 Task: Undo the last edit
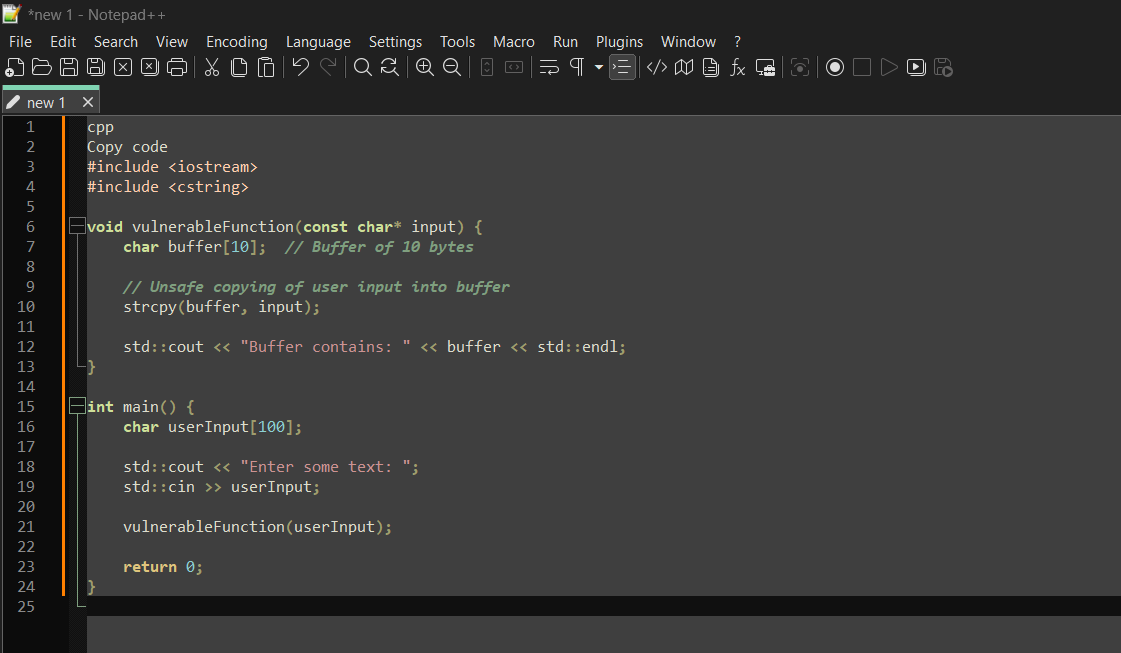click(x=300, y=67)
